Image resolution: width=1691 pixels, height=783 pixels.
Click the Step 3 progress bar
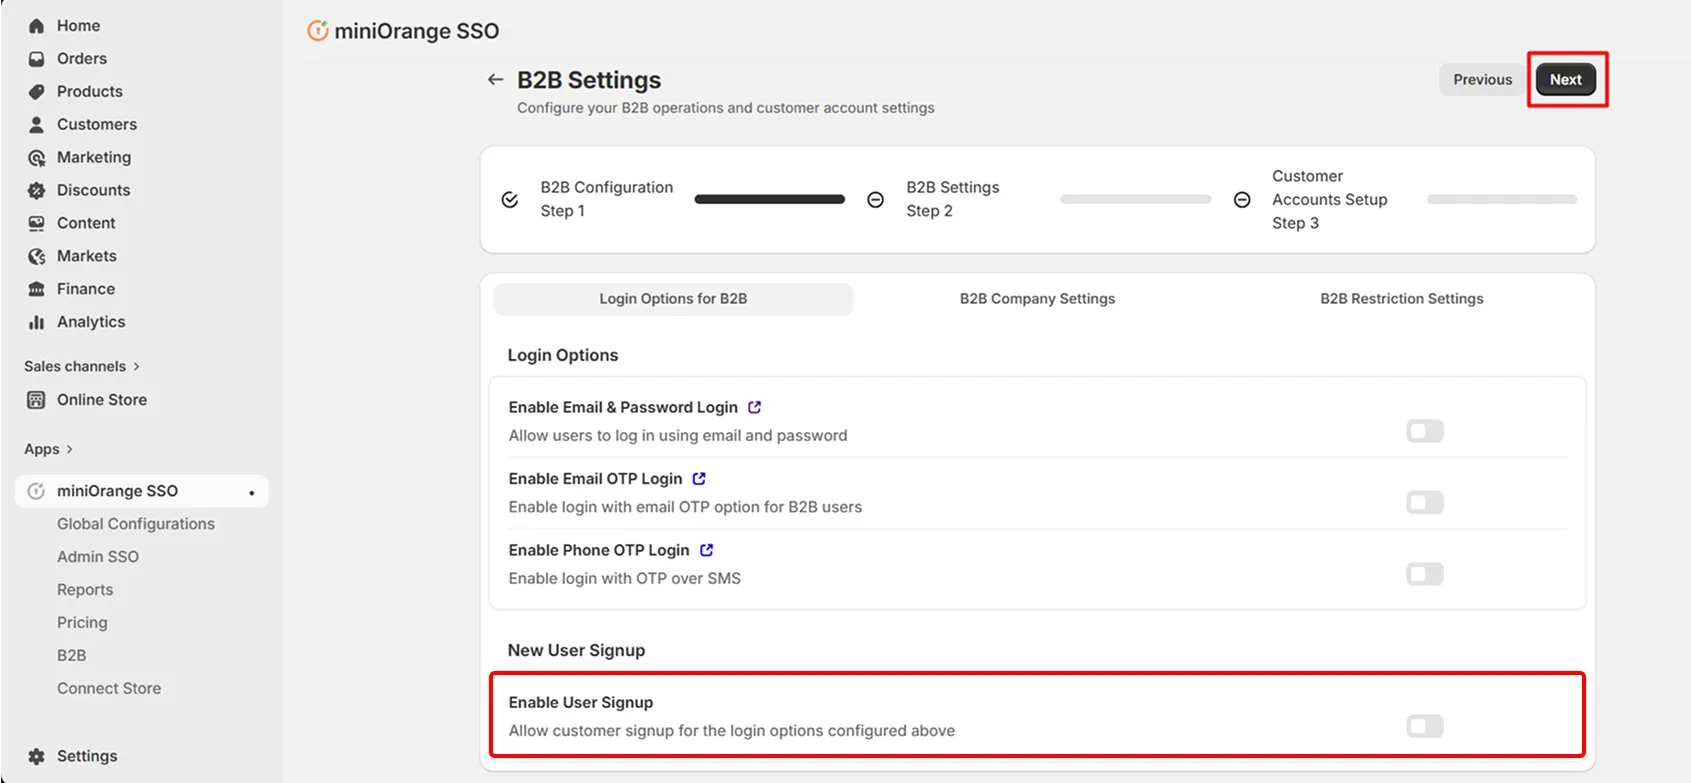[1502, 200]
